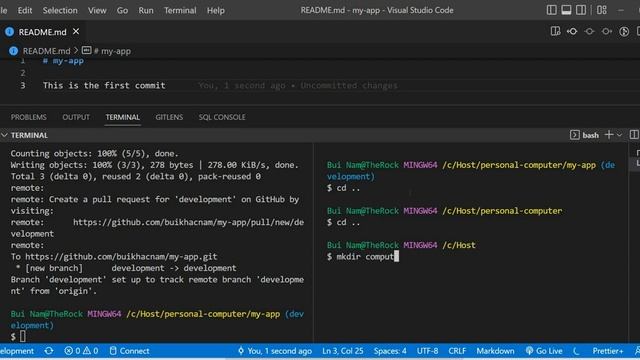Toggle GitLens file blame circle icon
640x360 pixels.
tap(624, 31)
